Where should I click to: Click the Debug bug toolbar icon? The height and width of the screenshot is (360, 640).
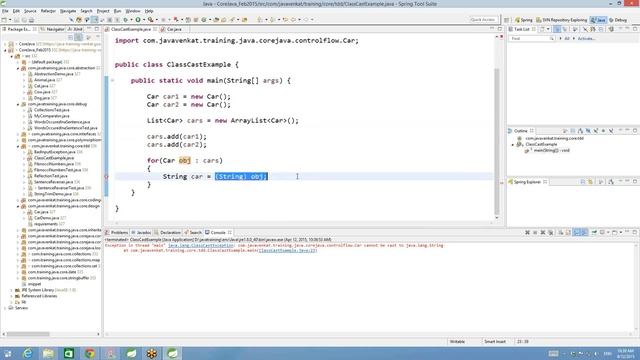coord(125,20)
